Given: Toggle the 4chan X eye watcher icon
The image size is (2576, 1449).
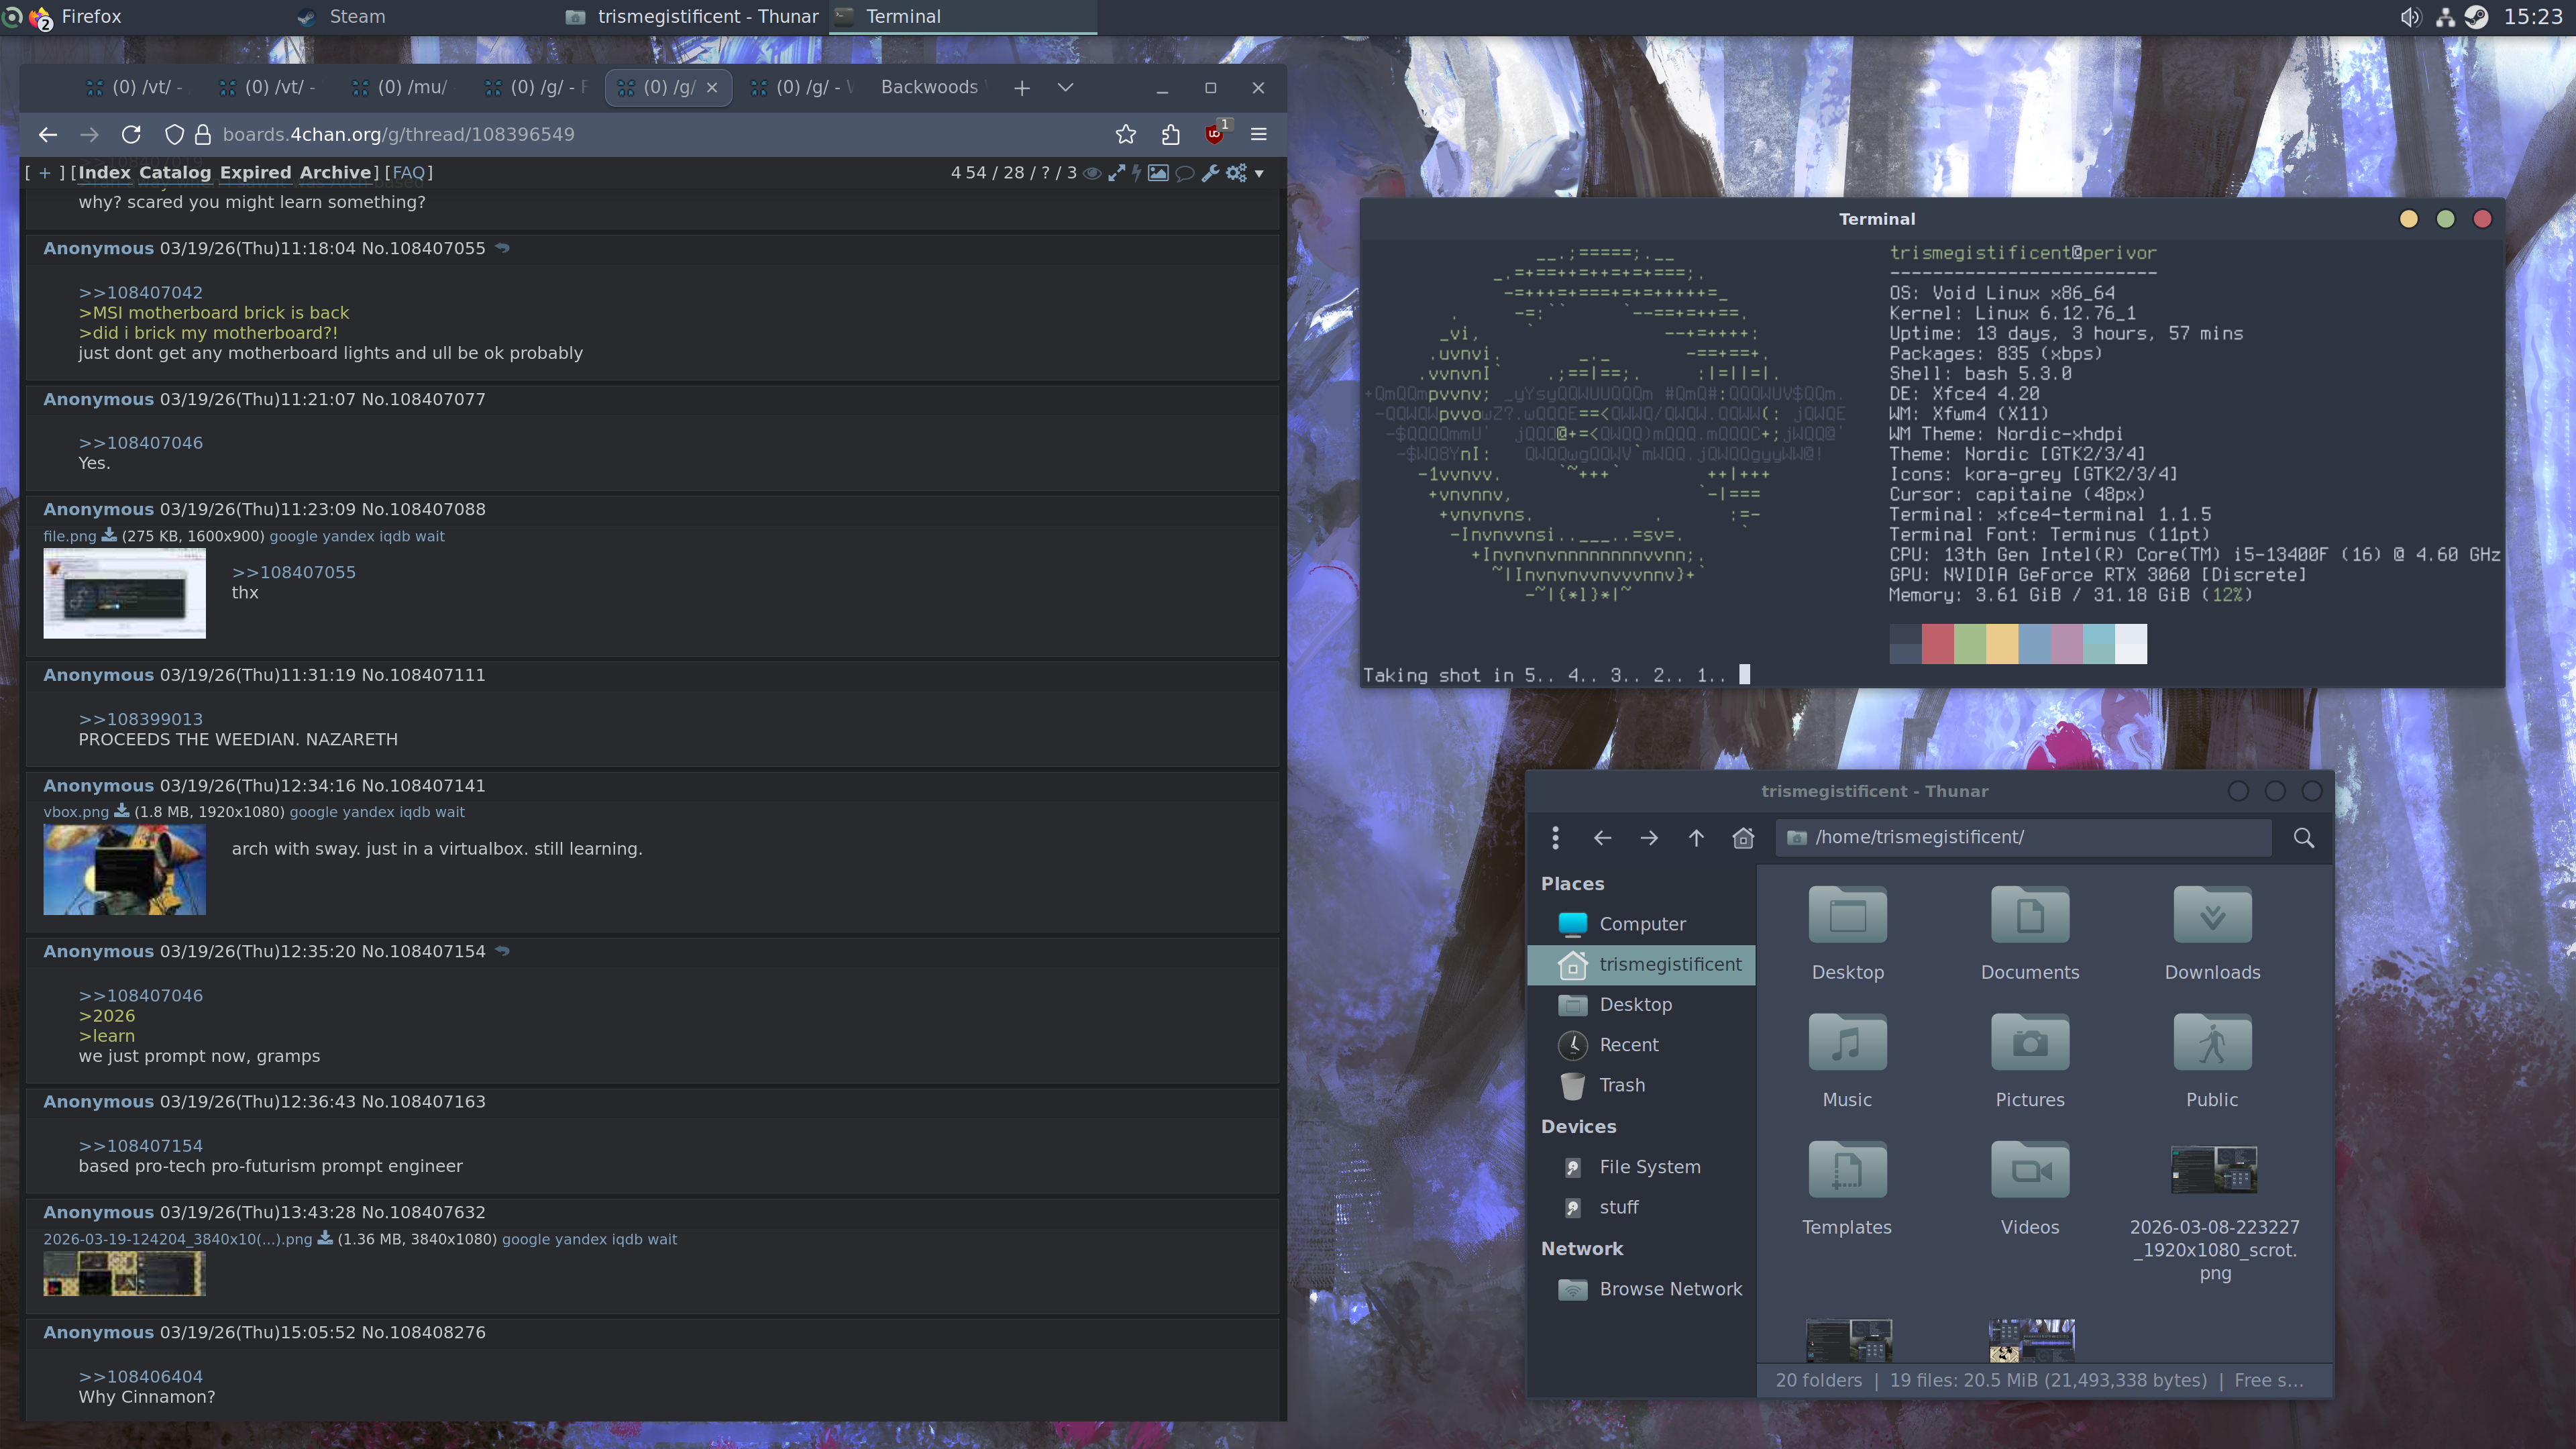Looking at the screenshot, I should click(x=1092, y=173).
